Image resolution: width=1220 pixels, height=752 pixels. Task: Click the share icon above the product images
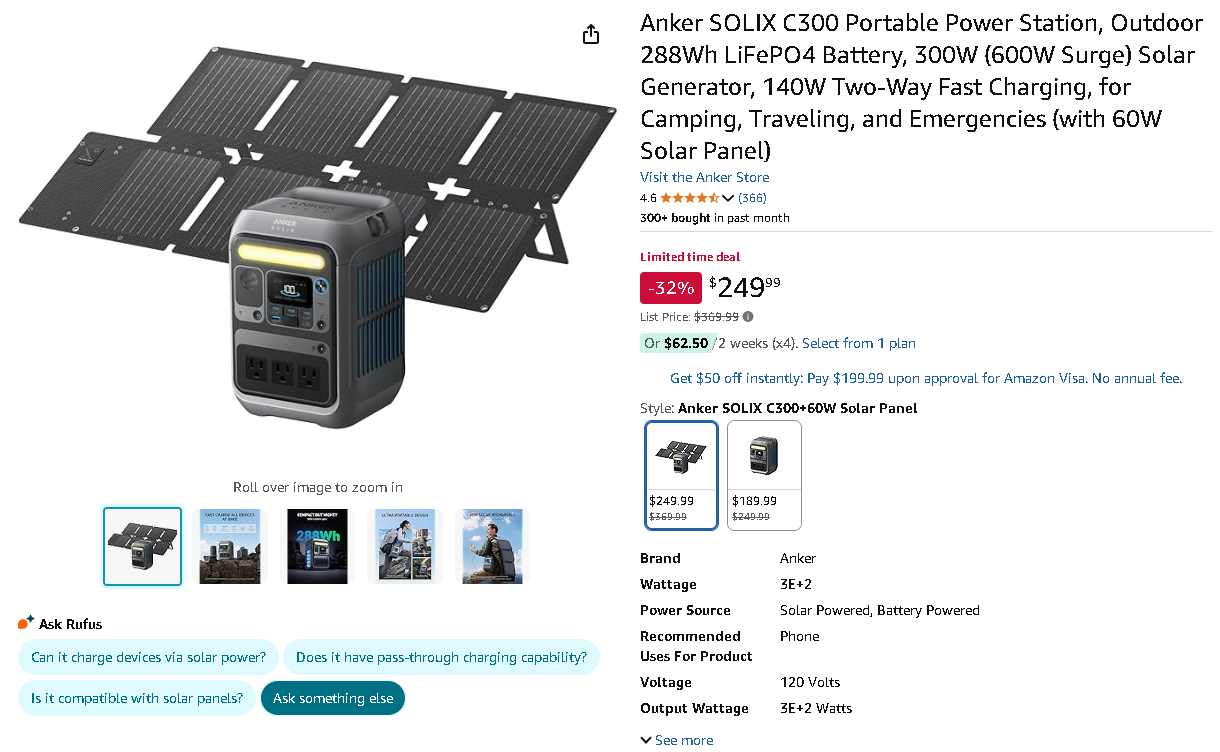590,33
